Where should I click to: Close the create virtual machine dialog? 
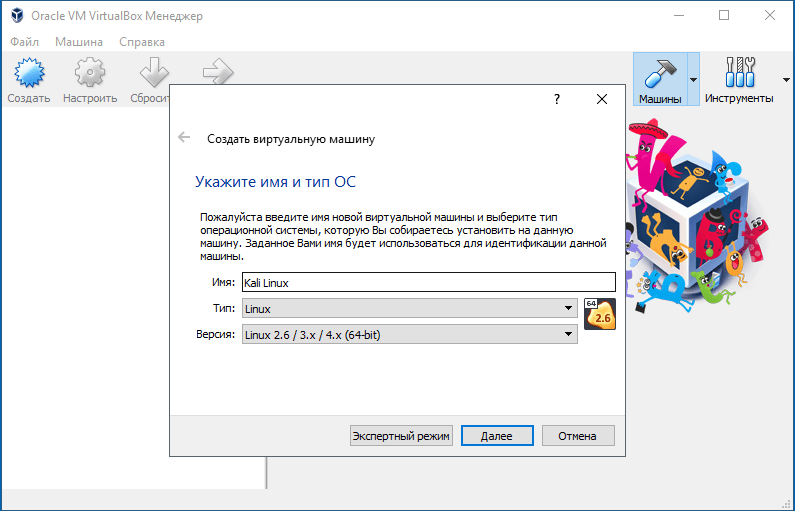pyautogui.click(x=602, y=99)
